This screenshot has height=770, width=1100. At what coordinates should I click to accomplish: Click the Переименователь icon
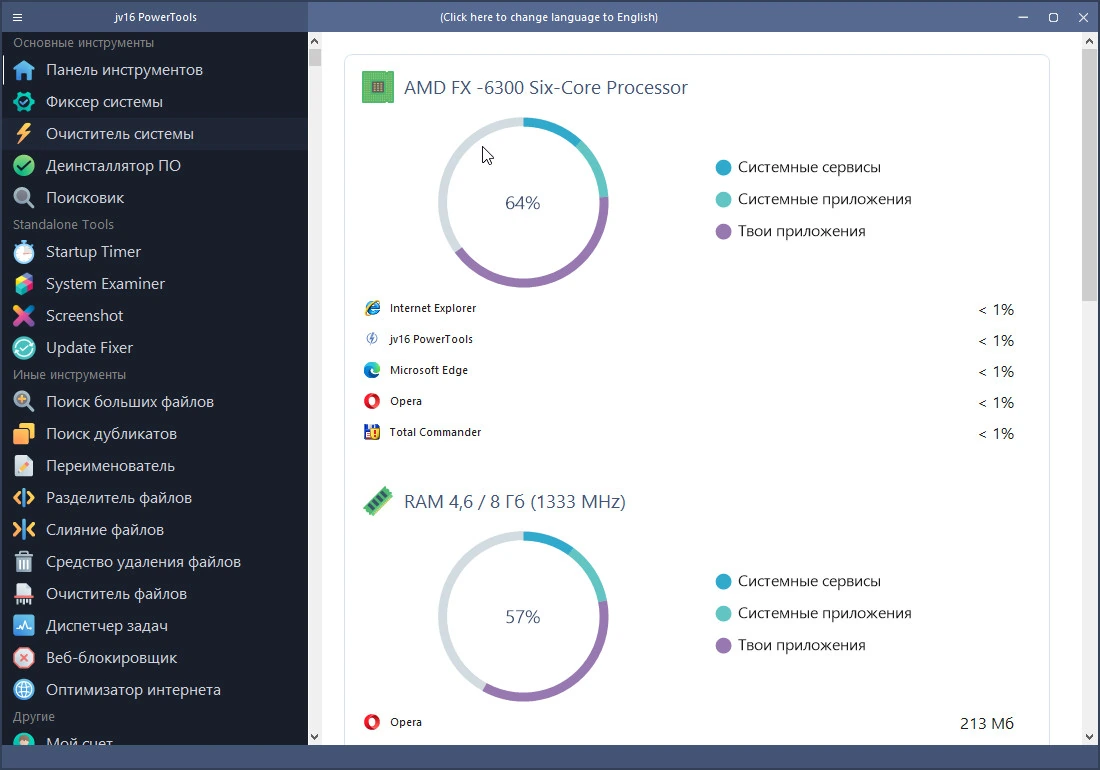(24, 466)
